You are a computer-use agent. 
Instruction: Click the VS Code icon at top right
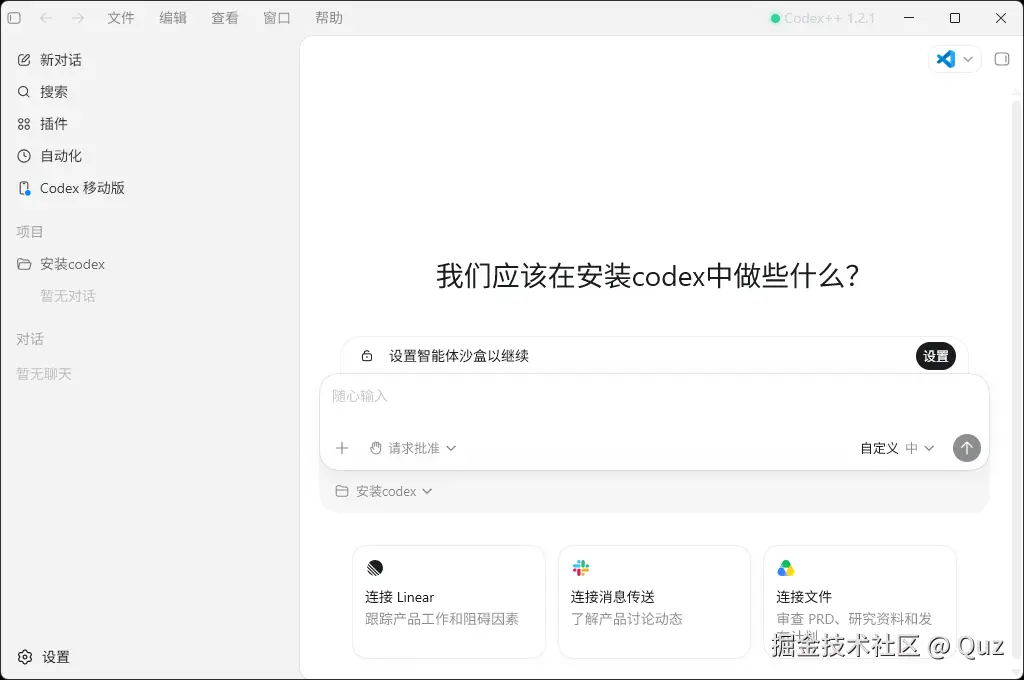pyautogui.click(x=946, y=59)
